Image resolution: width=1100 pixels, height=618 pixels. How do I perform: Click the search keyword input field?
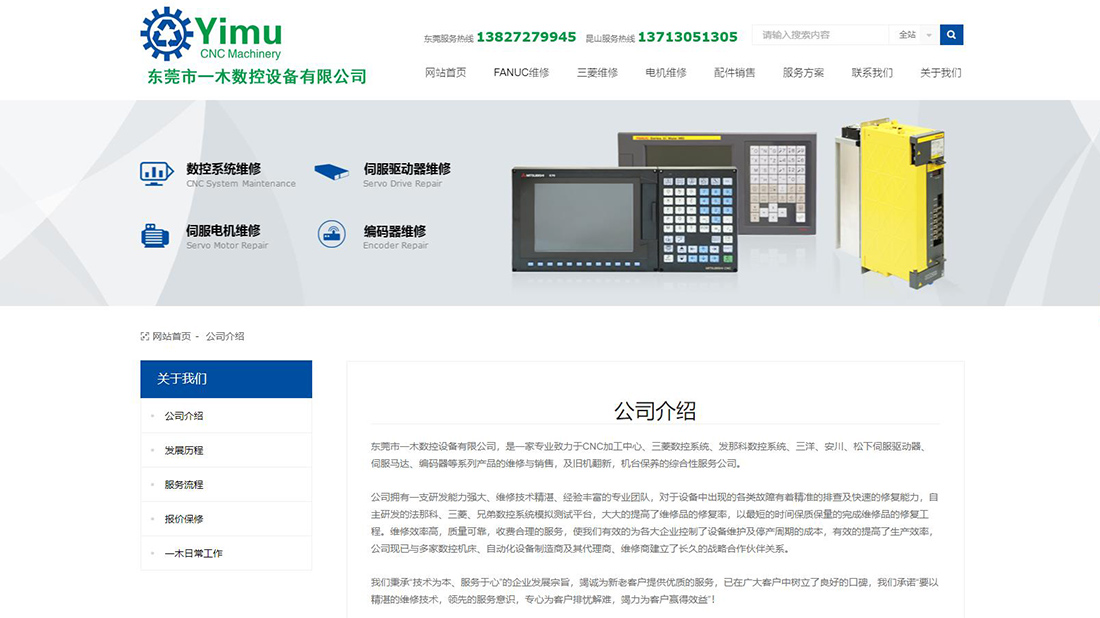[x=820, y=35]
